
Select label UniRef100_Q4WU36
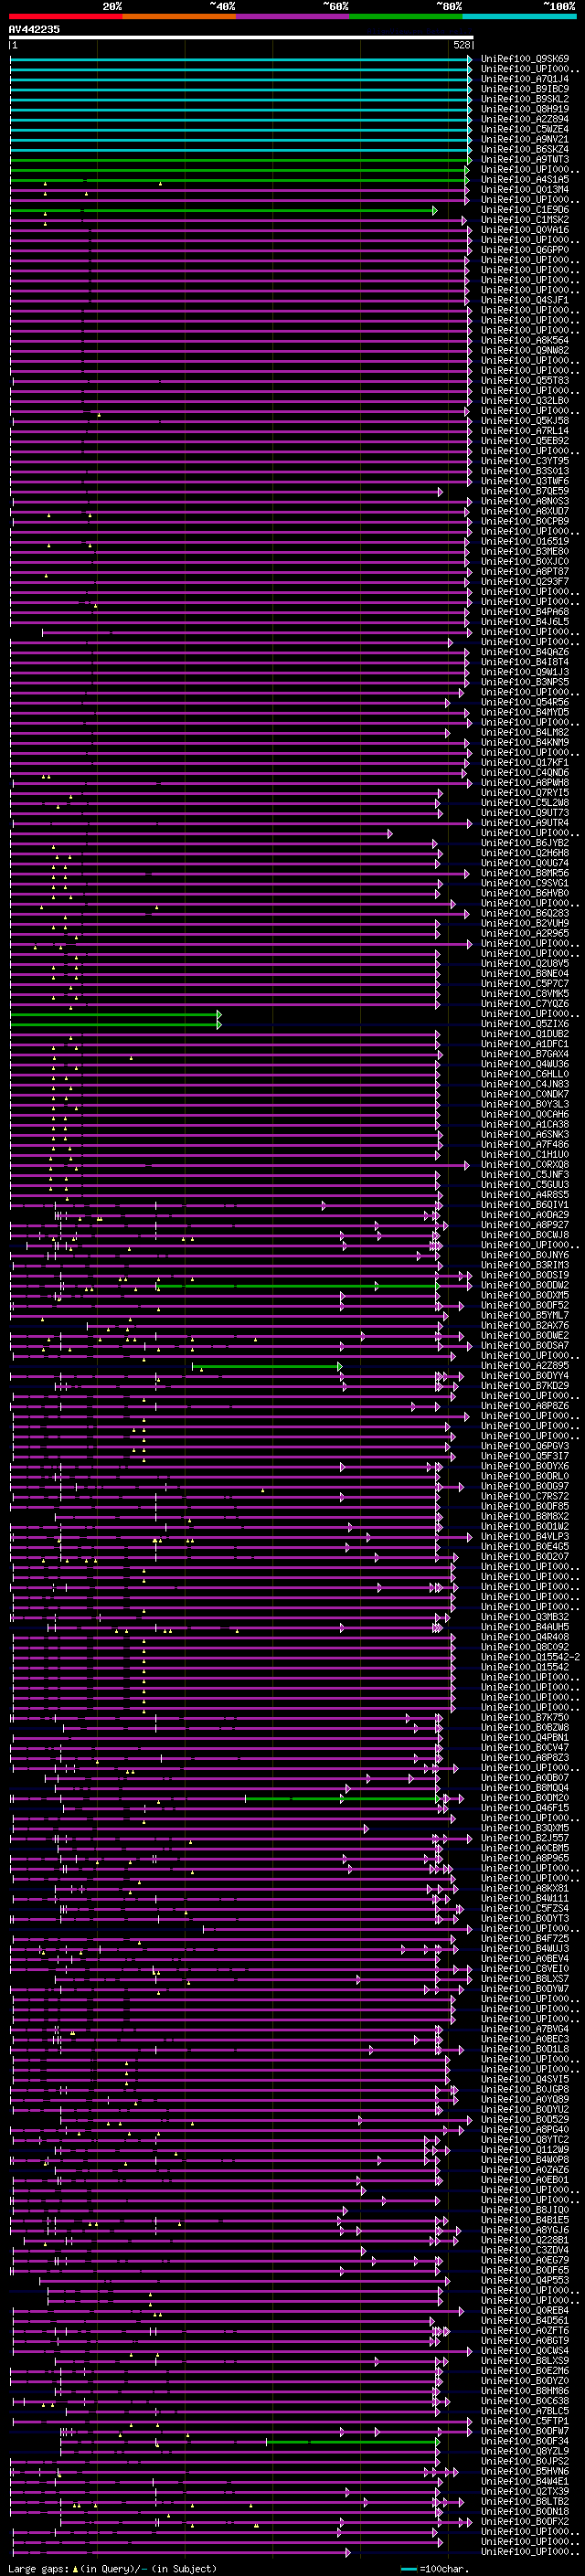coord(525,1064)
